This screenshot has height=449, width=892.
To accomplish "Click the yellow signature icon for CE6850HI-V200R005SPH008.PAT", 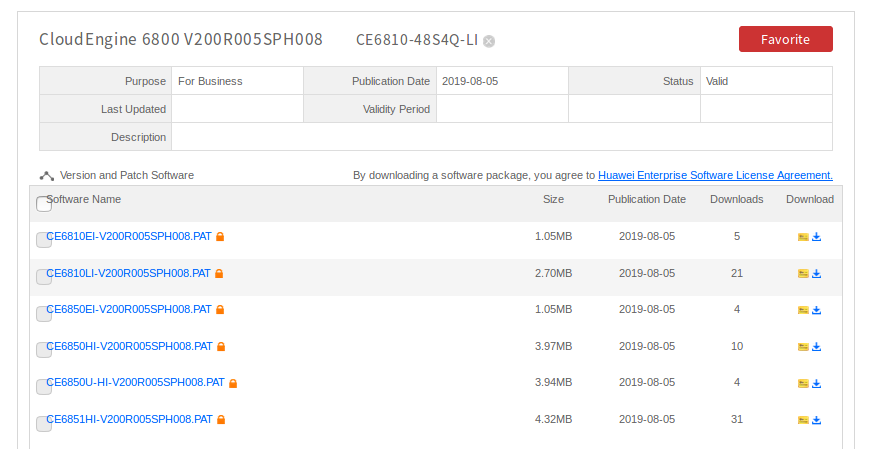I will (802, 347).
